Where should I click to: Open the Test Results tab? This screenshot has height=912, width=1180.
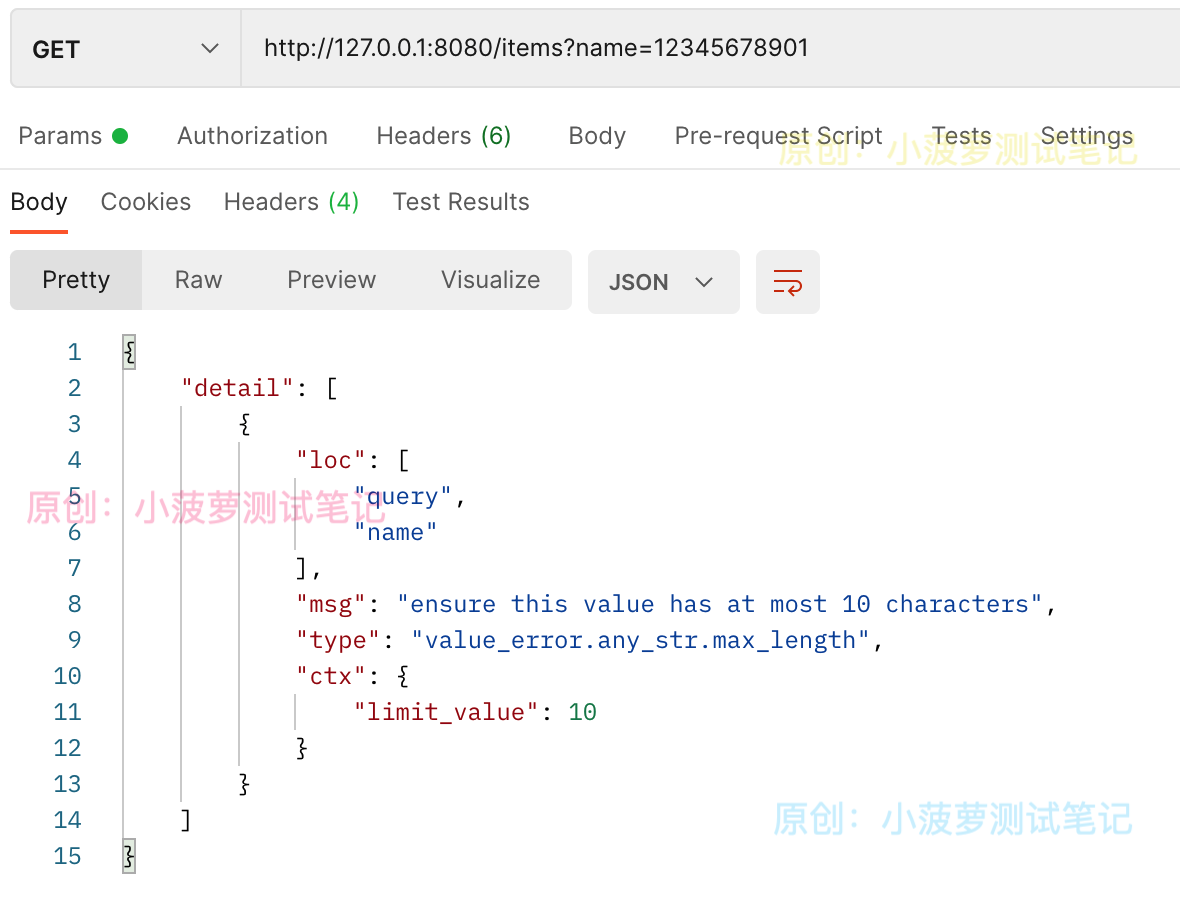click(x=461, y=202)
